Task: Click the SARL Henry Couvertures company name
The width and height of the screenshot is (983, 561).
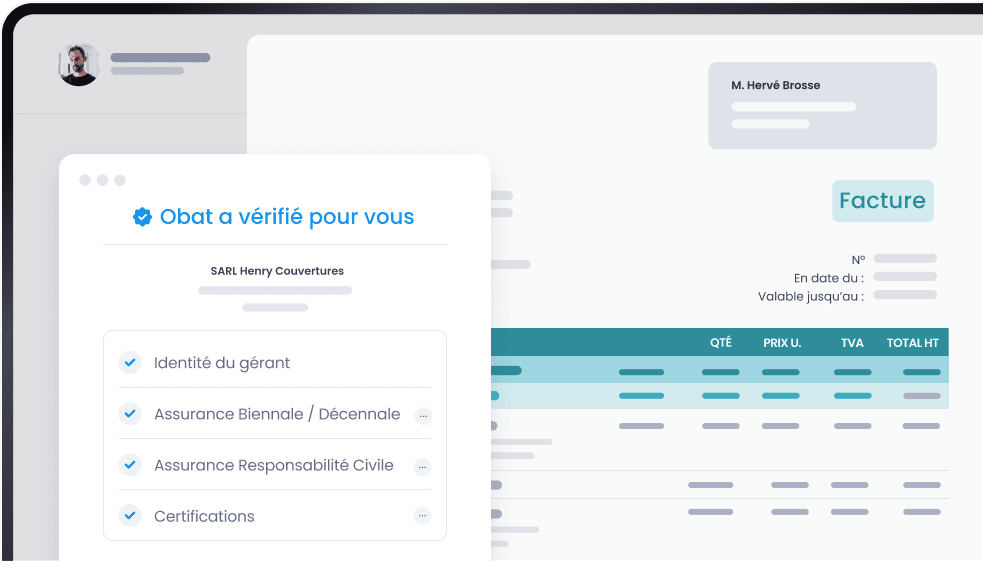Action: click(x=277, y=271)
